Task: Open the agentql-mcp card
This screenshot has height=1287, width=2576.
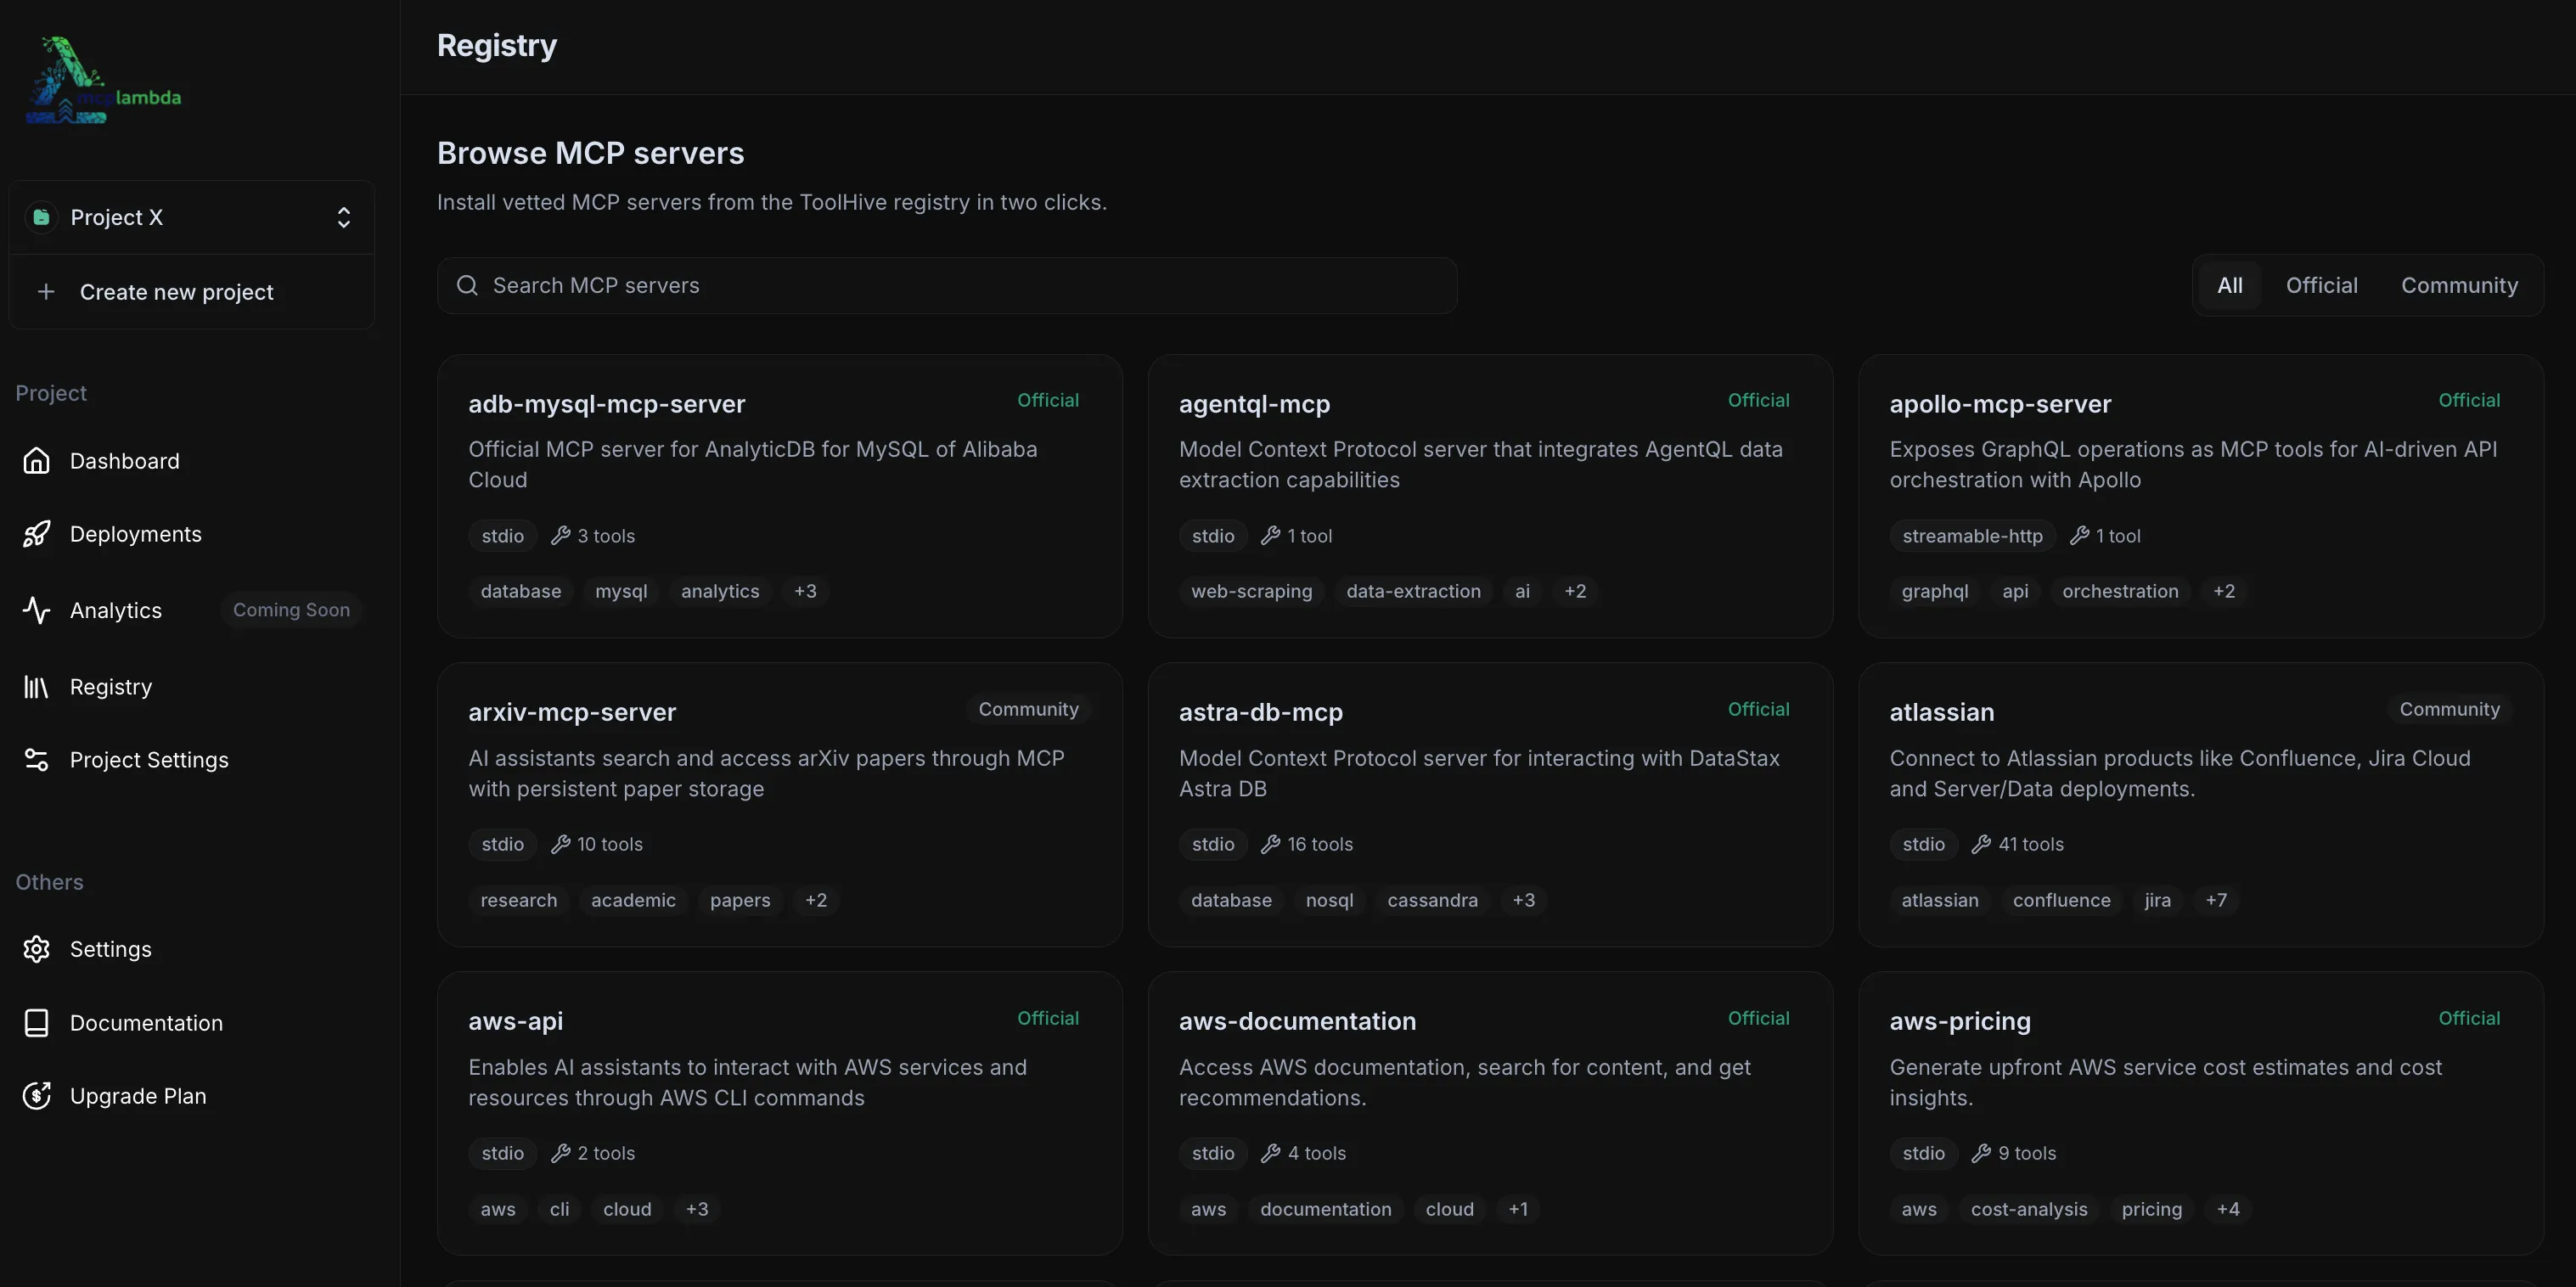Action: (1490, 496)
